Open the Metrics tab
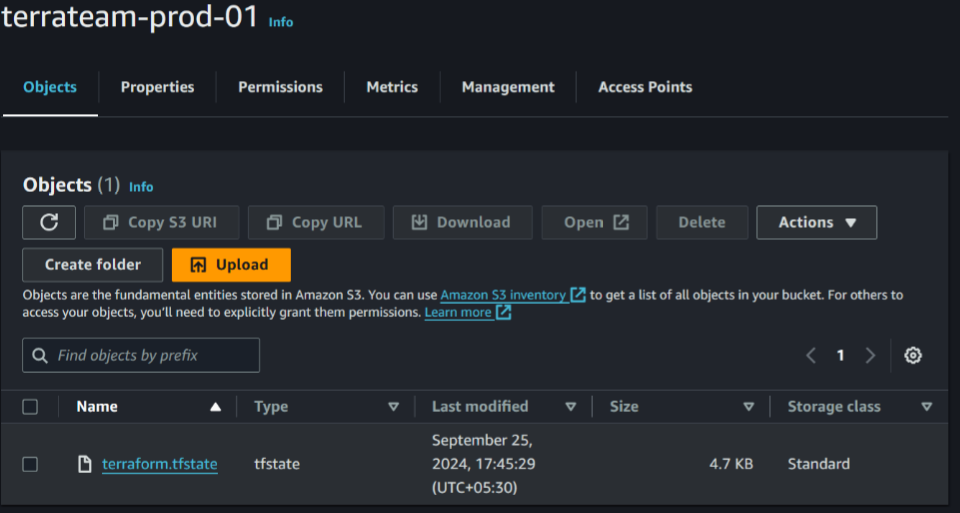The width and height of the screenshot is (960, 513). point(392,88)
